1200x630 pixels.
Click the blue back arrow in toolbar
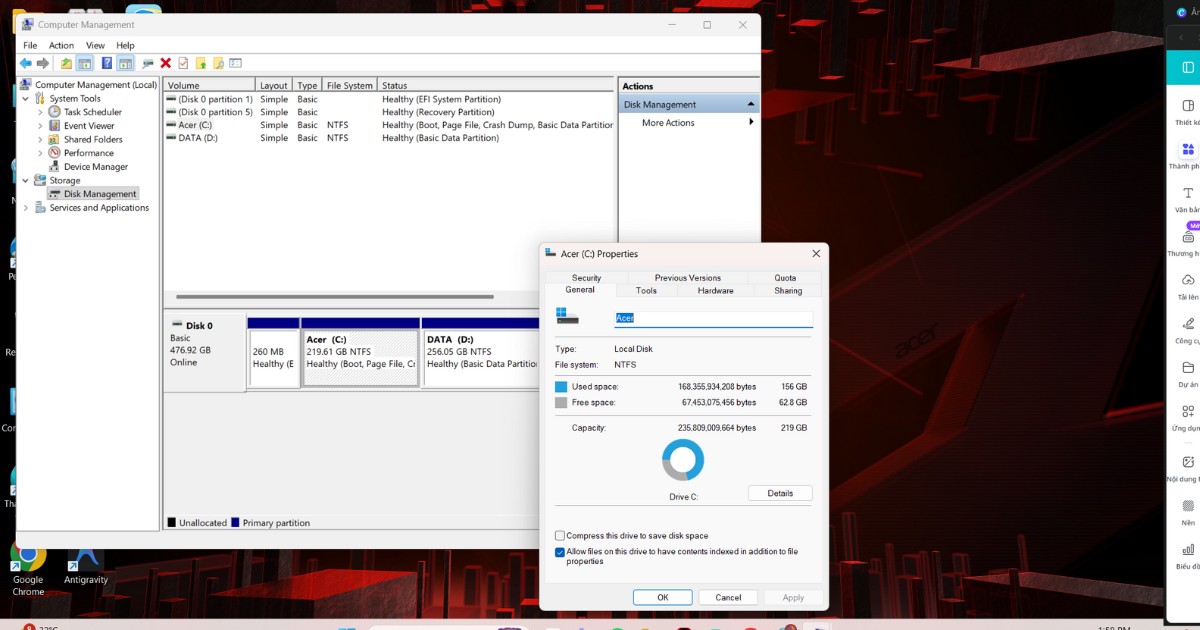[25, 63]
